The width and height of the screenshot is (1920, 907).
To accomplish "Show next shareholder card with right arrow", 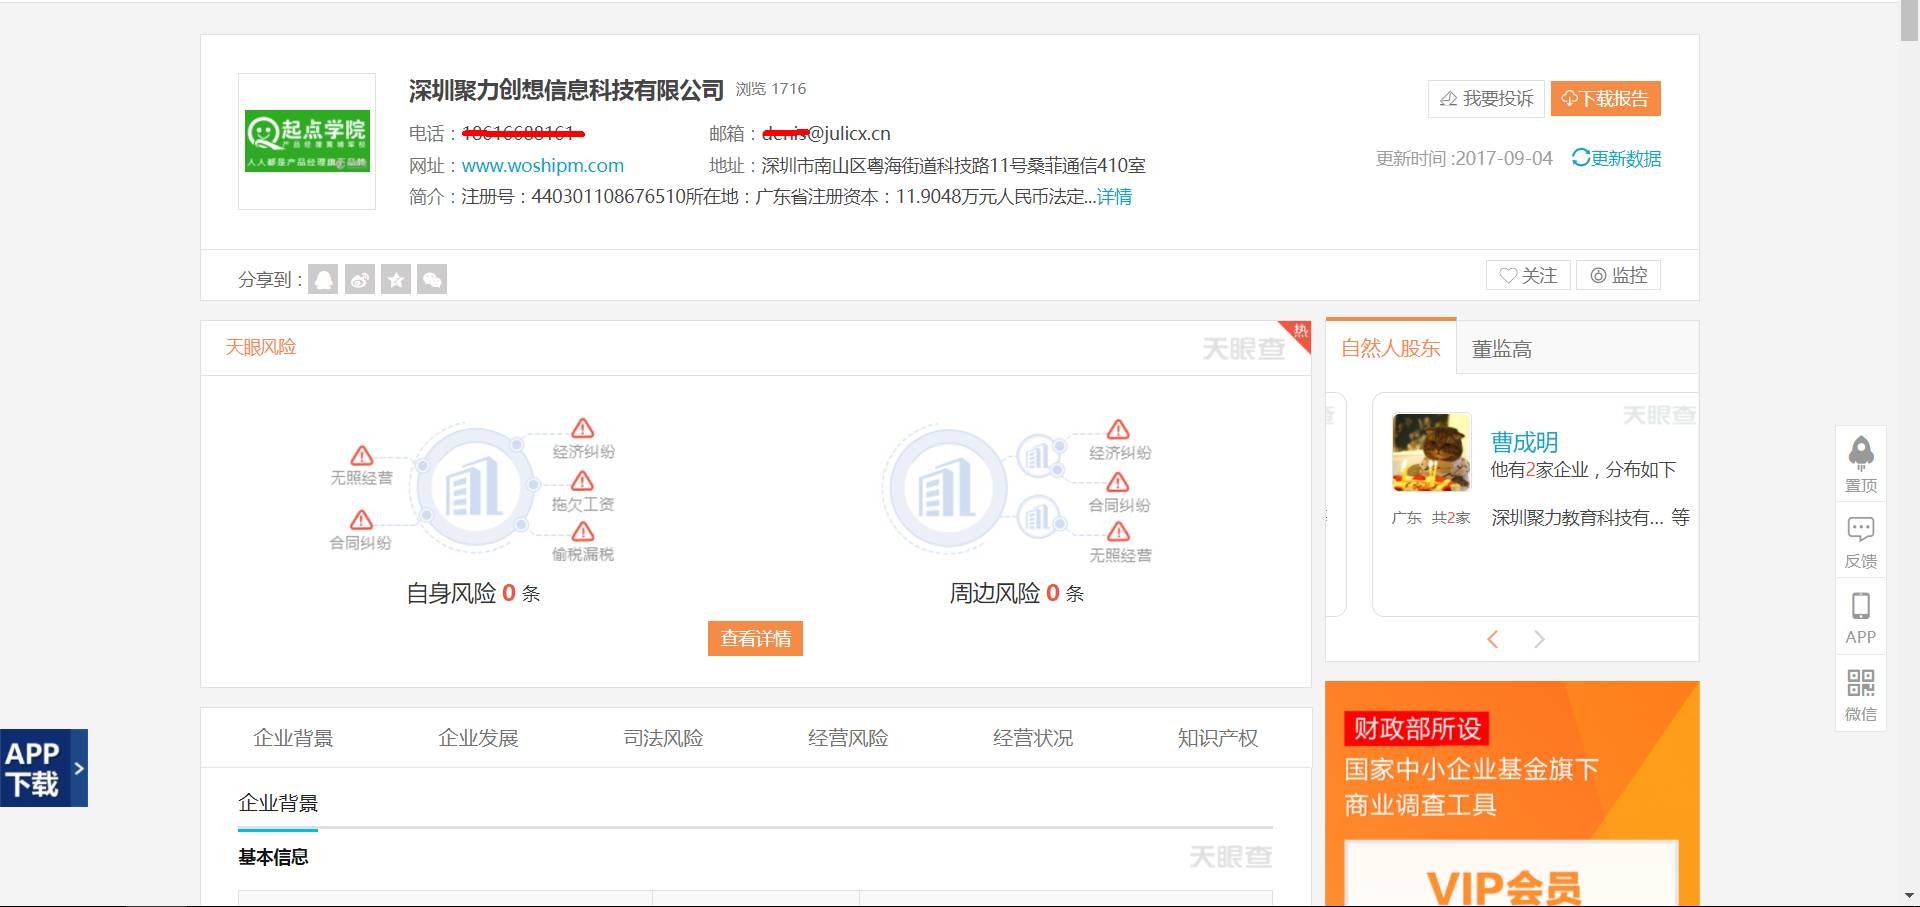I will tap(1539, 639).
